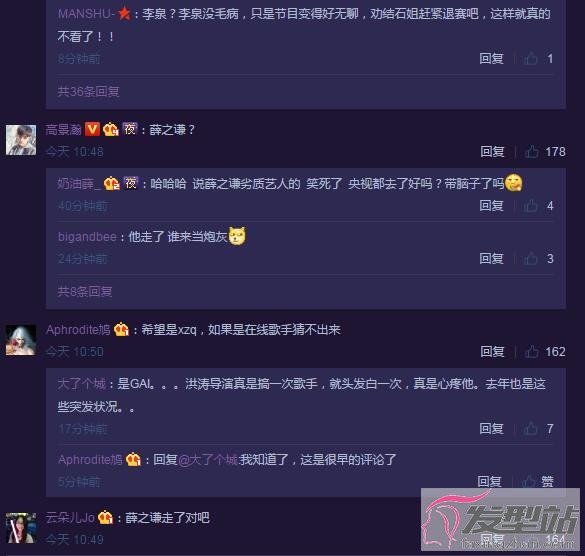Expand the 共8条回复 reply thread

pos(85,291)
